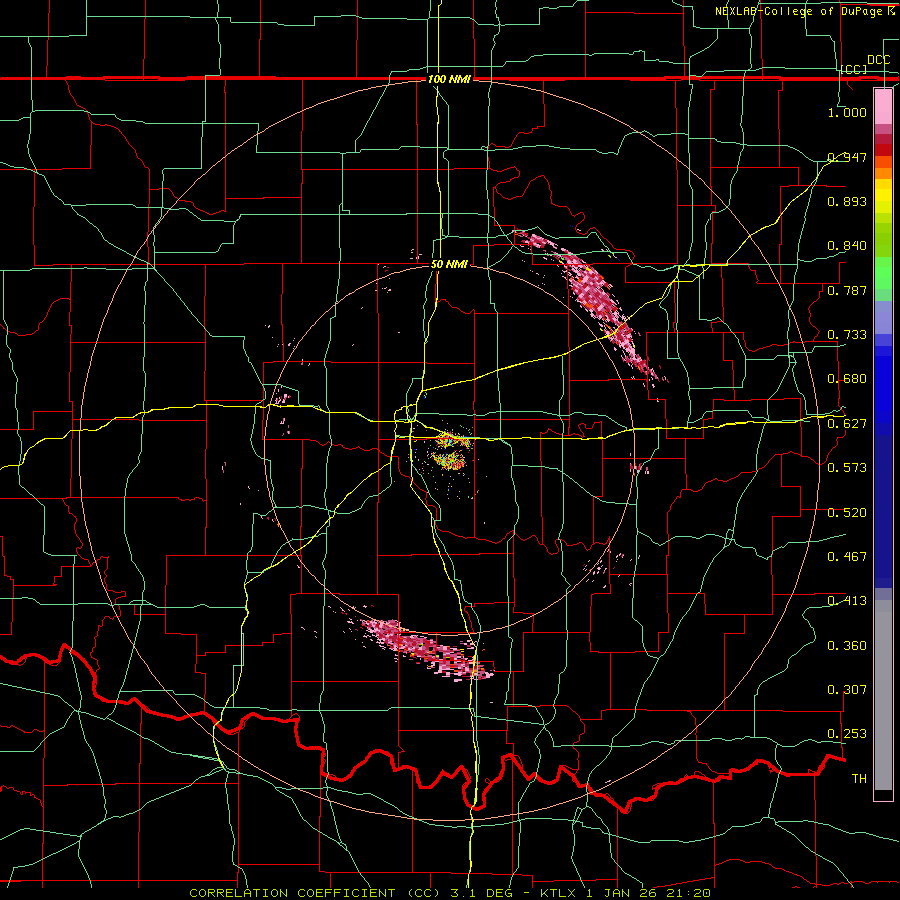Screen dimensions: 900x900
Task: Click the CORRELATION COEFFICIENT (CC) caption text
Action: click(313, 893)
